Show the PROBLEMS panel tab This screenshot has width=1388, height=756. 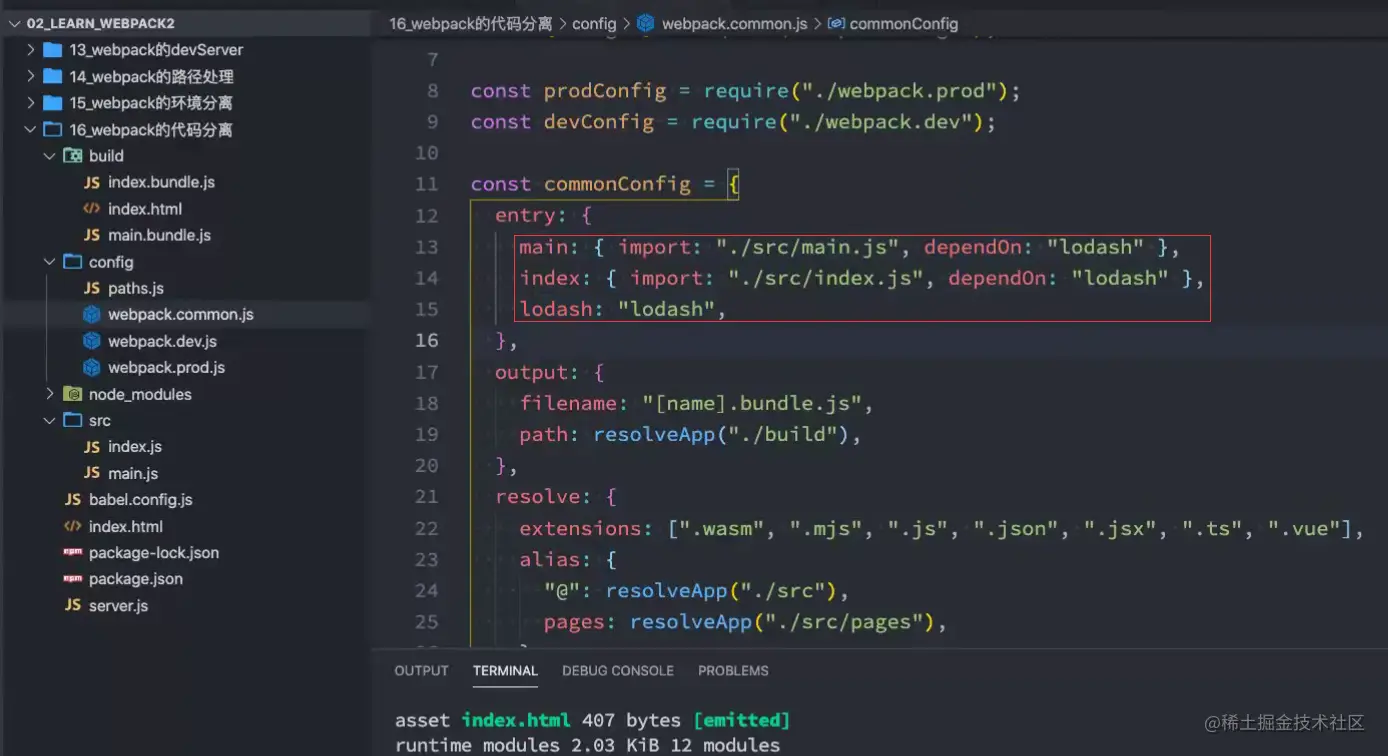733,671
